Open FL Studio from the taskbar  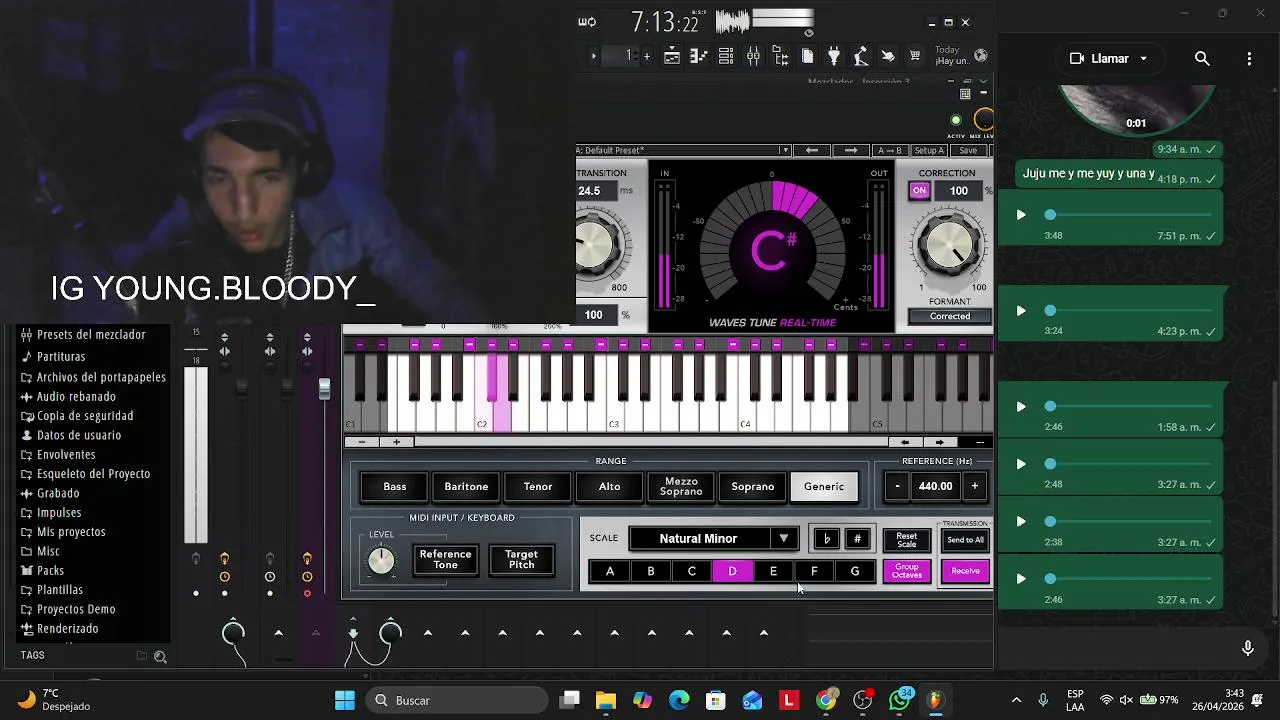click(936, 700)
